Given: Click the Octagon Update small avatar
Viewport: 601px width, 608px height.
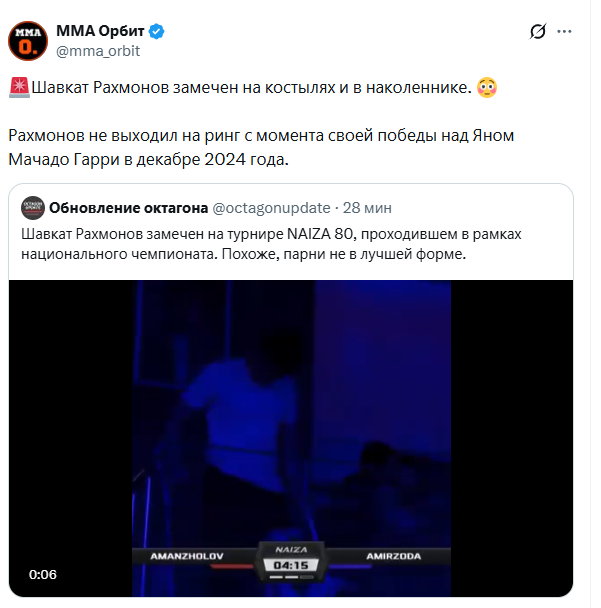Looking at the screenshot, I should tap(32, 208).
